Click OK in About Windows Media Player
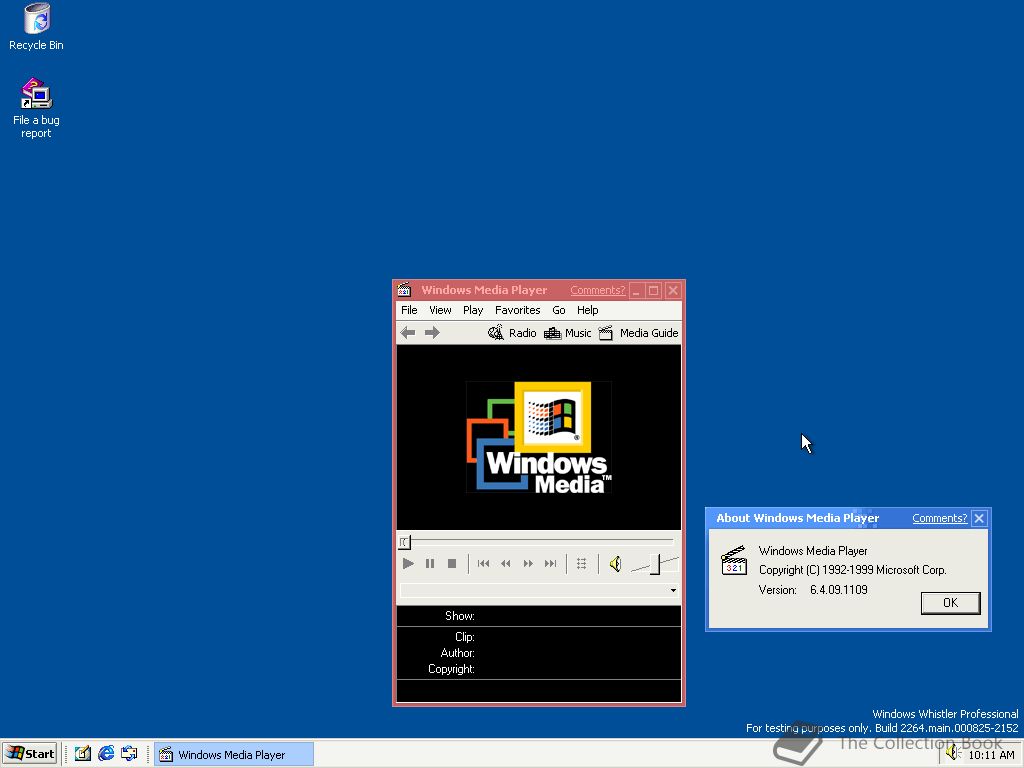This screenshot has height=768, width=1024. [x=950, y=603]
